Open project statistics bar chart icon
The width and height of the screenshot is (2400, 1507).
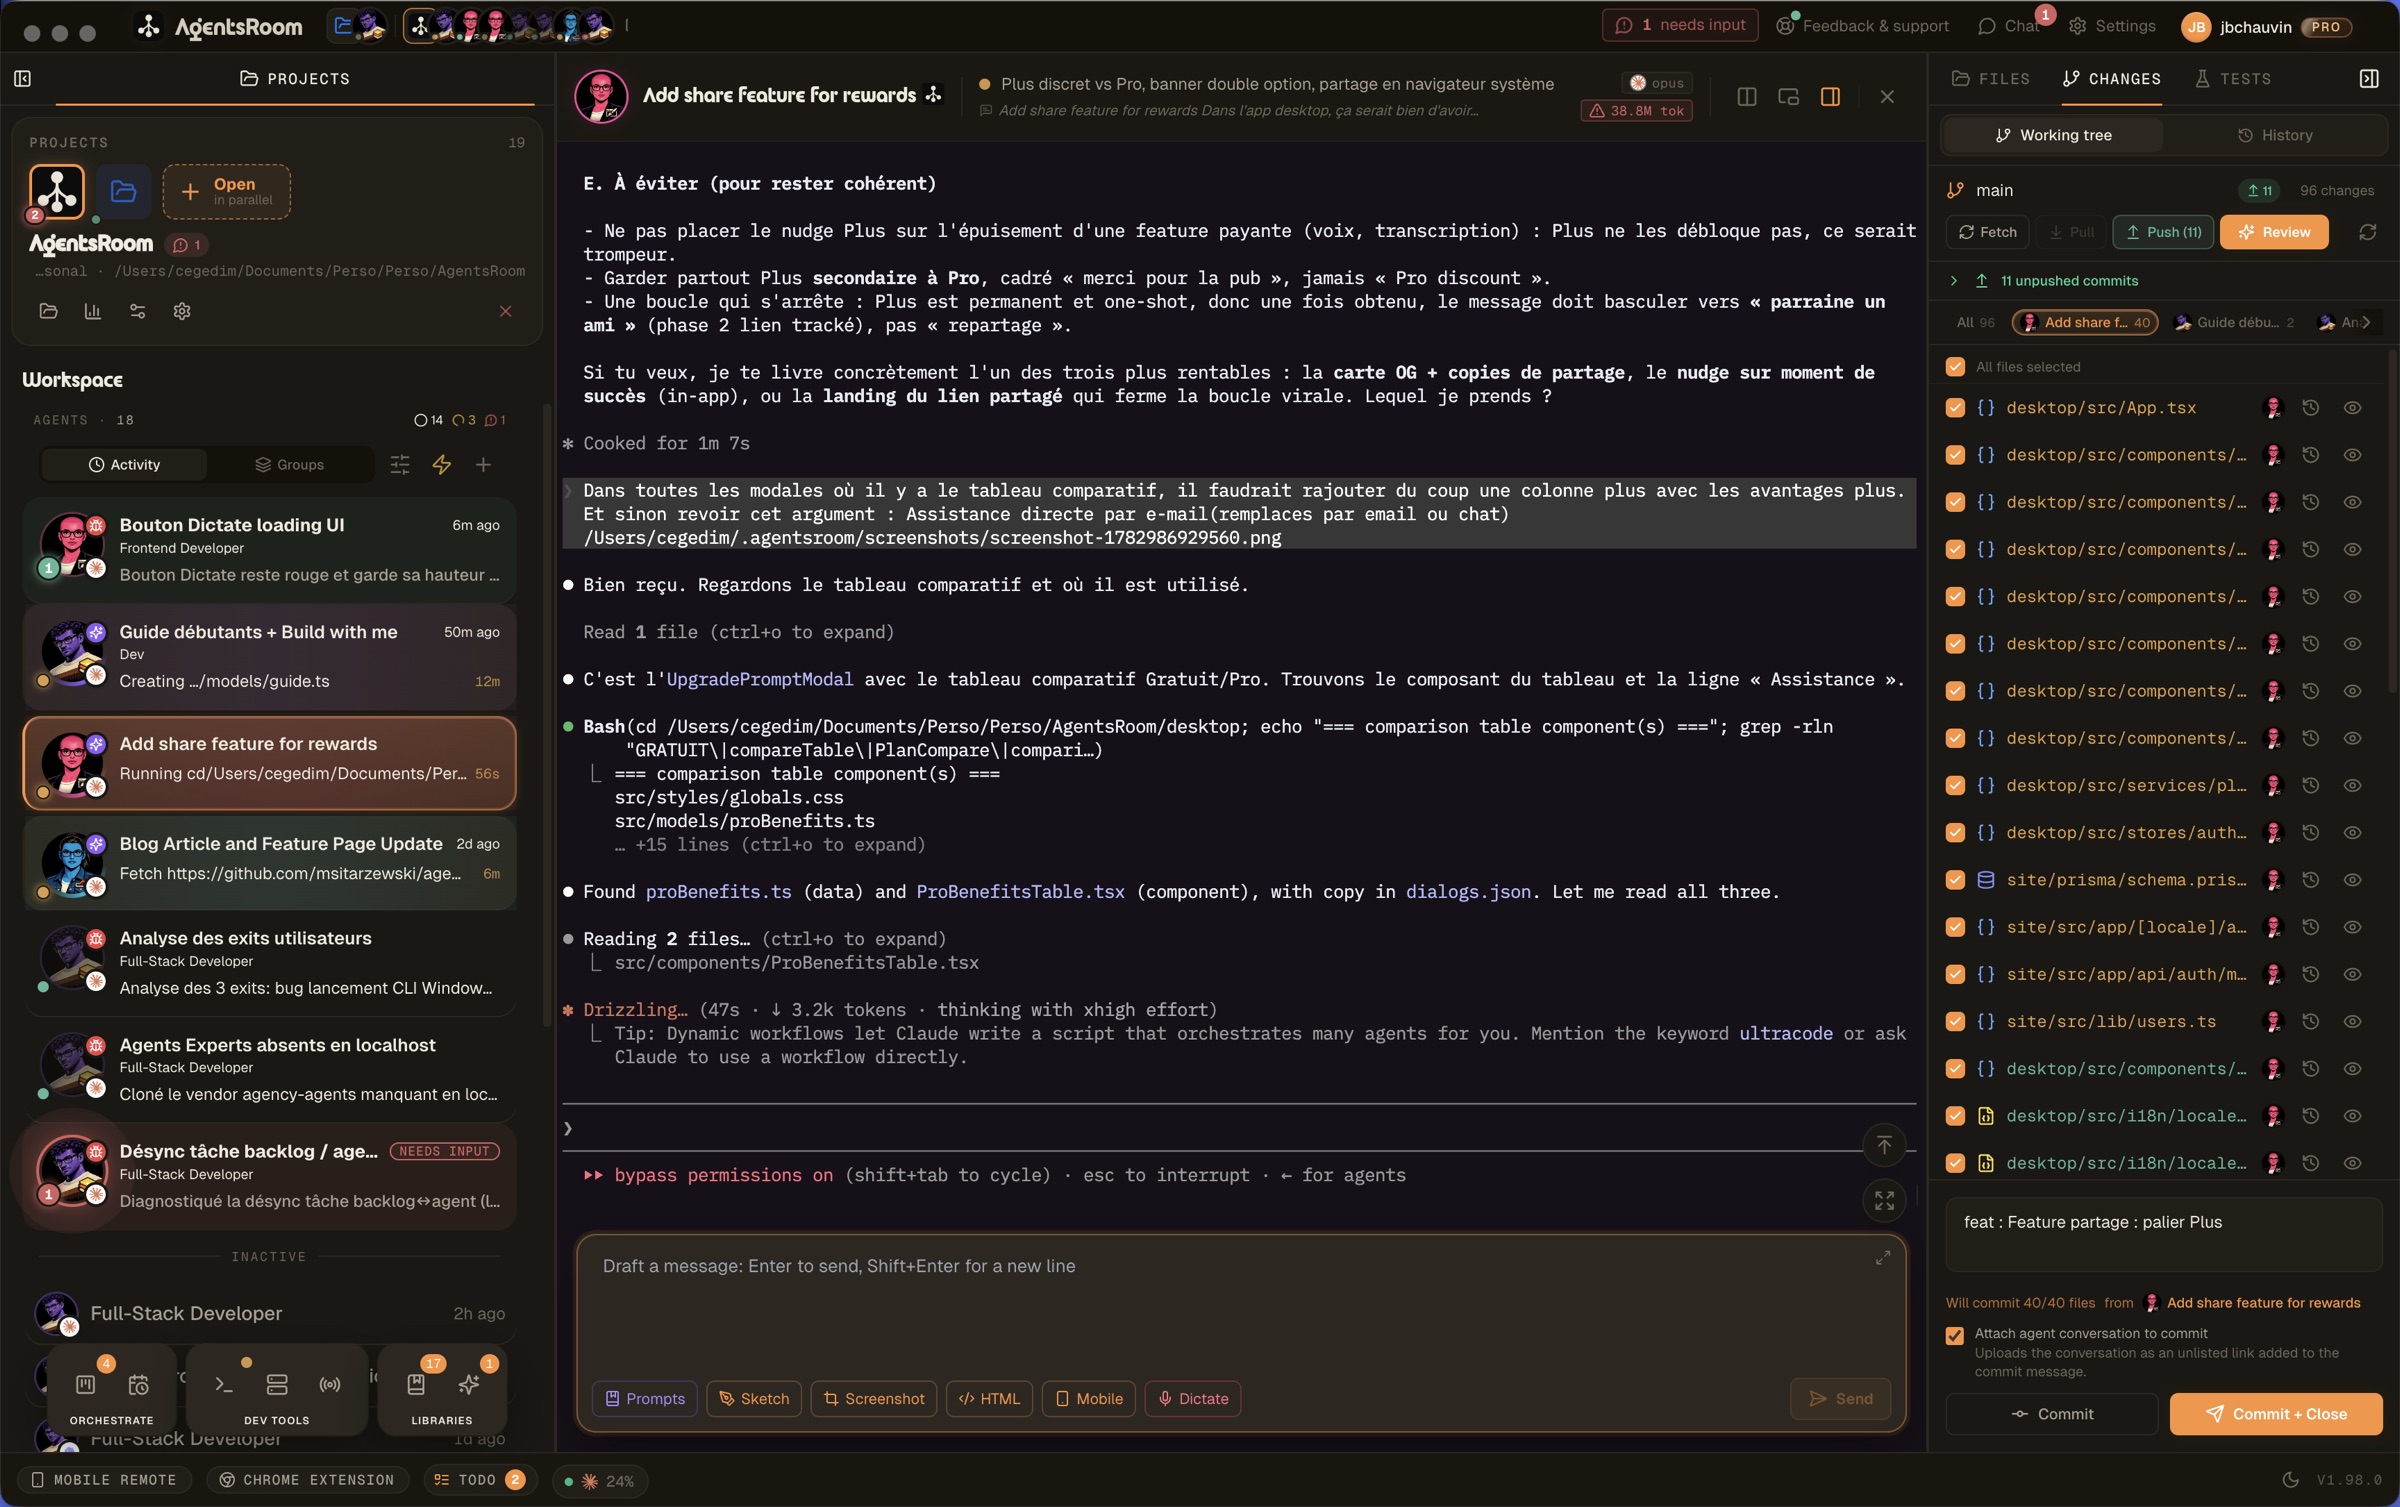[x=93, y=311]
